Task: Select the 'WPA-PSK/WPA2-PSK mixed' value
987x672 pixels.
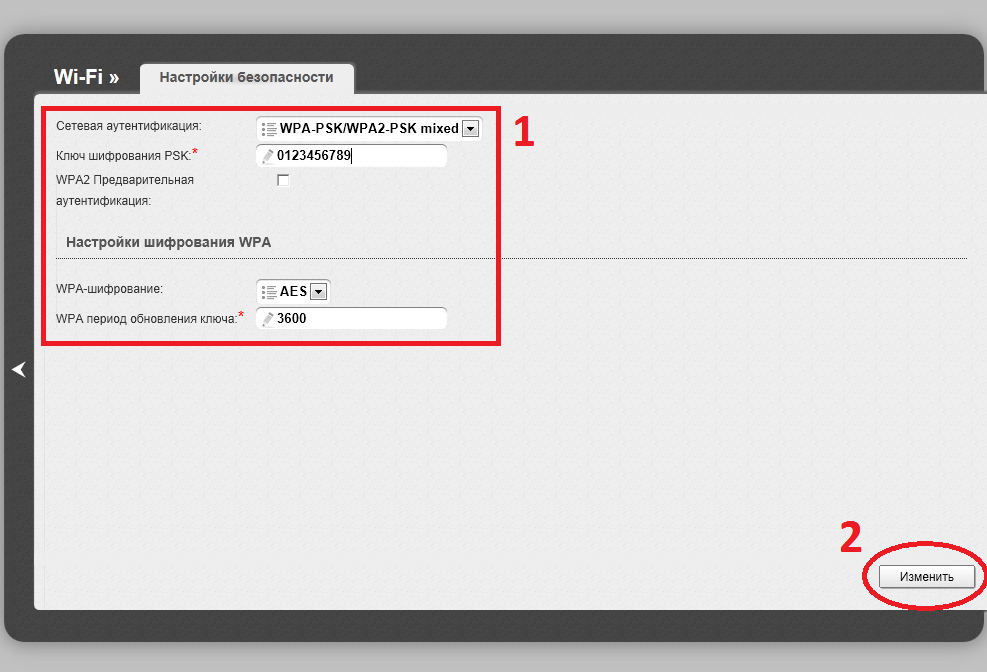Action: [368, 128]
